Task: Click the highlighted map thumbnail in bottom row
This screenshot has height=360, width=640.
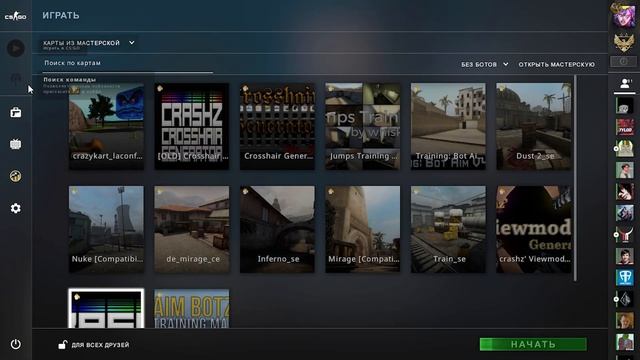Action: [x=107, y=309]
